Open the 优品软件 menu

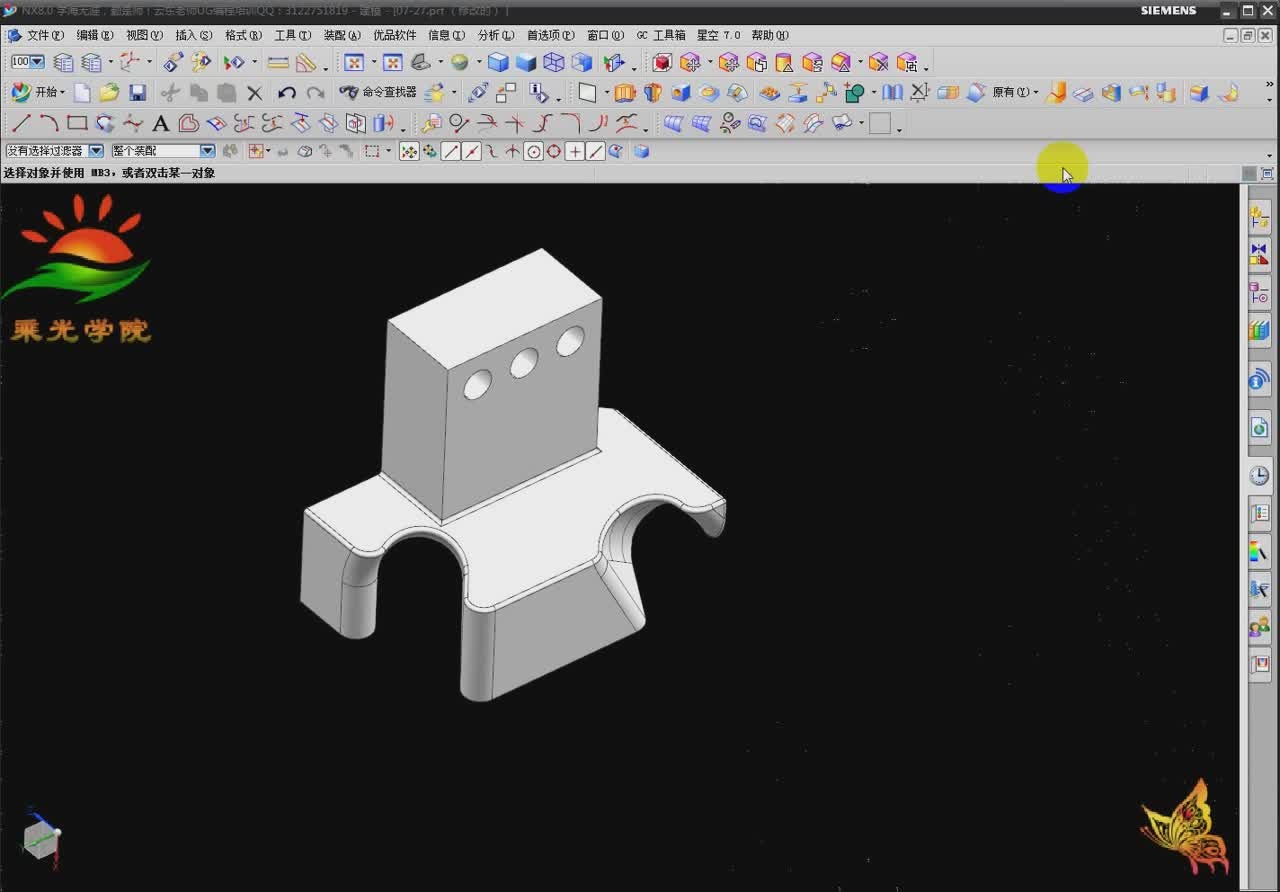click(x=394, y=35)
